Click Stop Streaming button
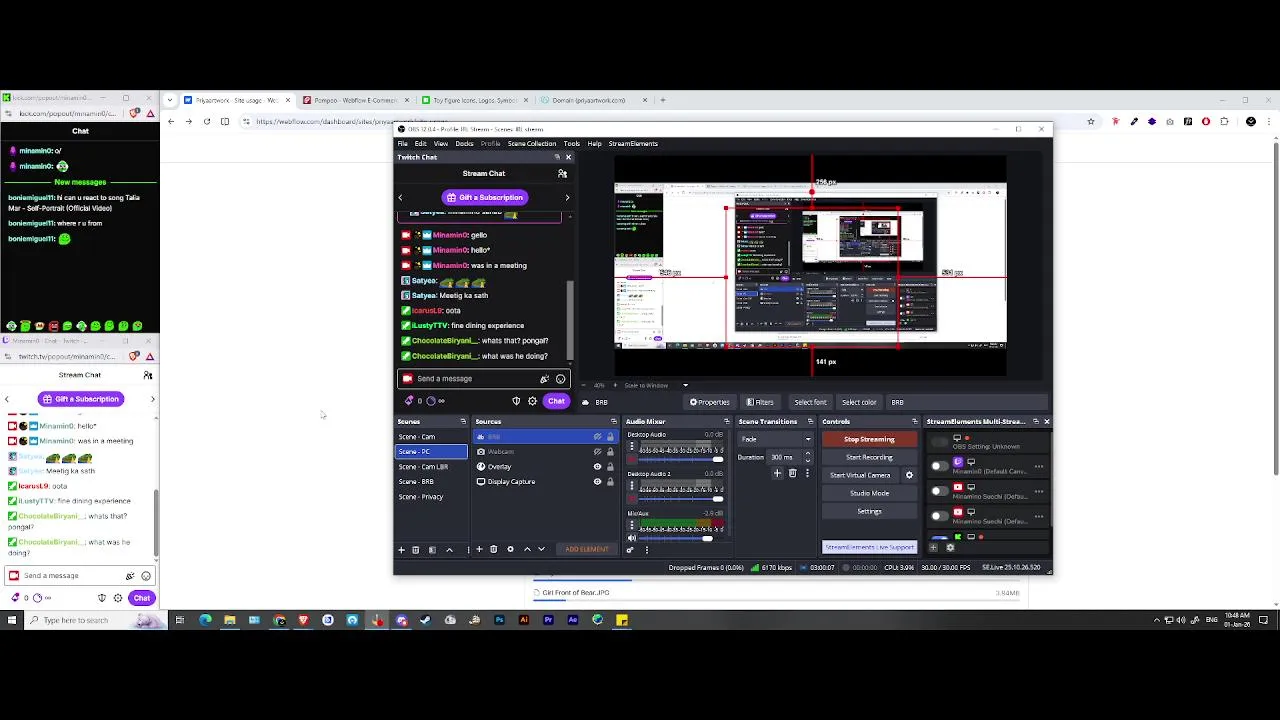The height and width of the screenshot is (720, 1280). (869, 439)
